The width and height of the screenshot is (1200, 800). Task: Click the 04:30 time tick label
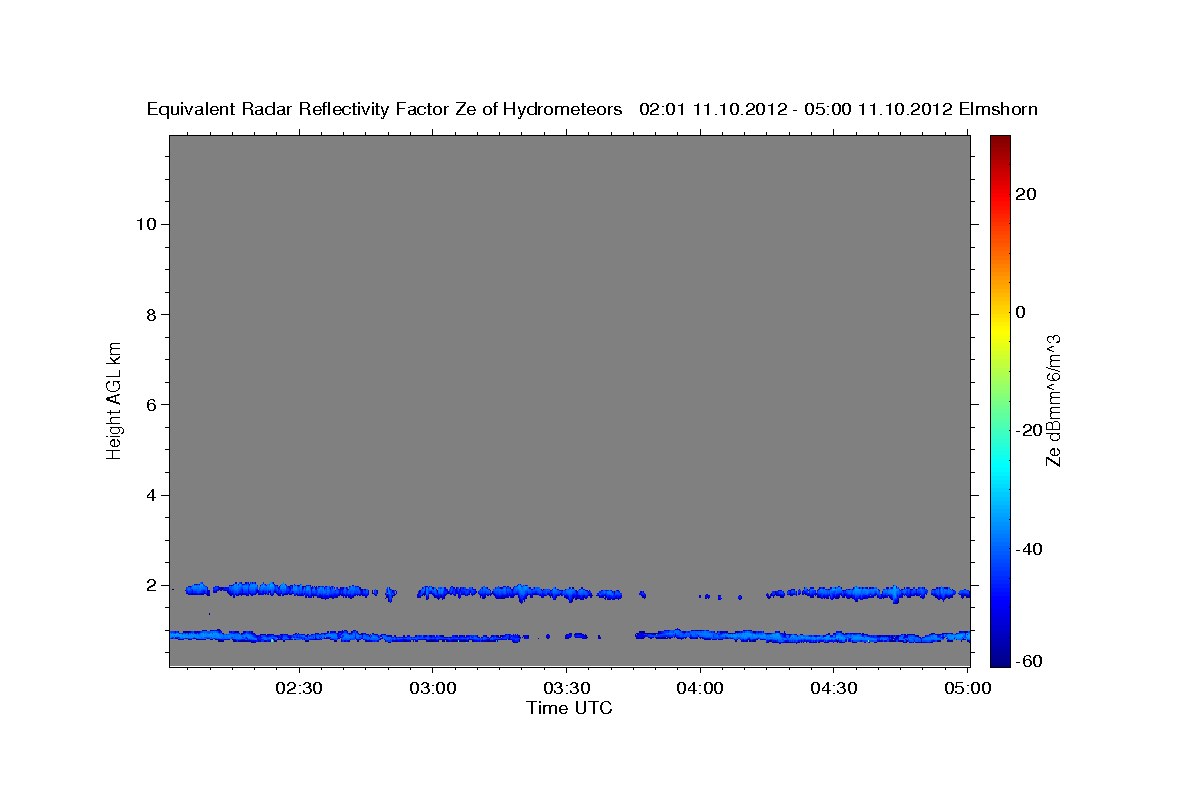click(834, 689)
